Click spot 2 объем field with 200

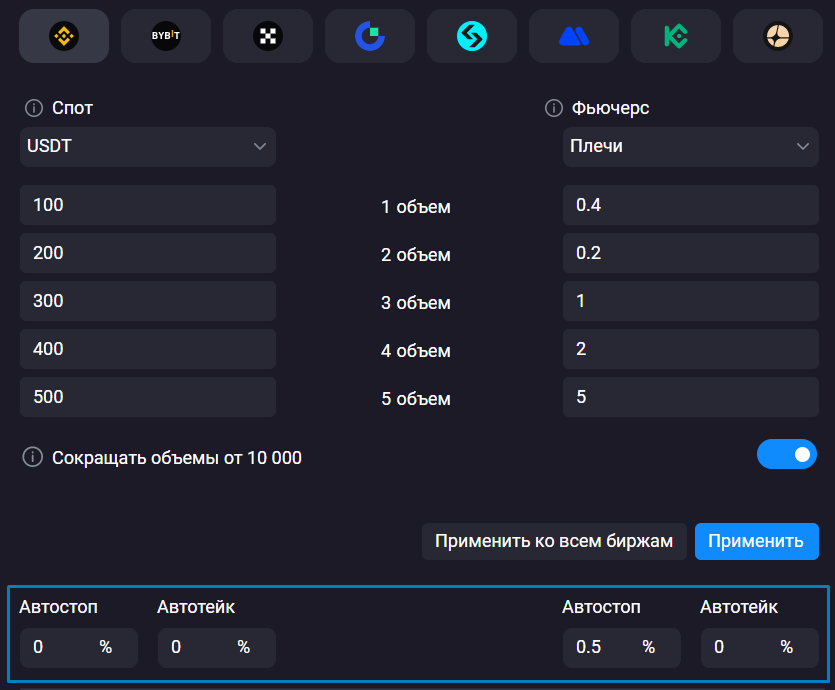(x=148, y=253)
